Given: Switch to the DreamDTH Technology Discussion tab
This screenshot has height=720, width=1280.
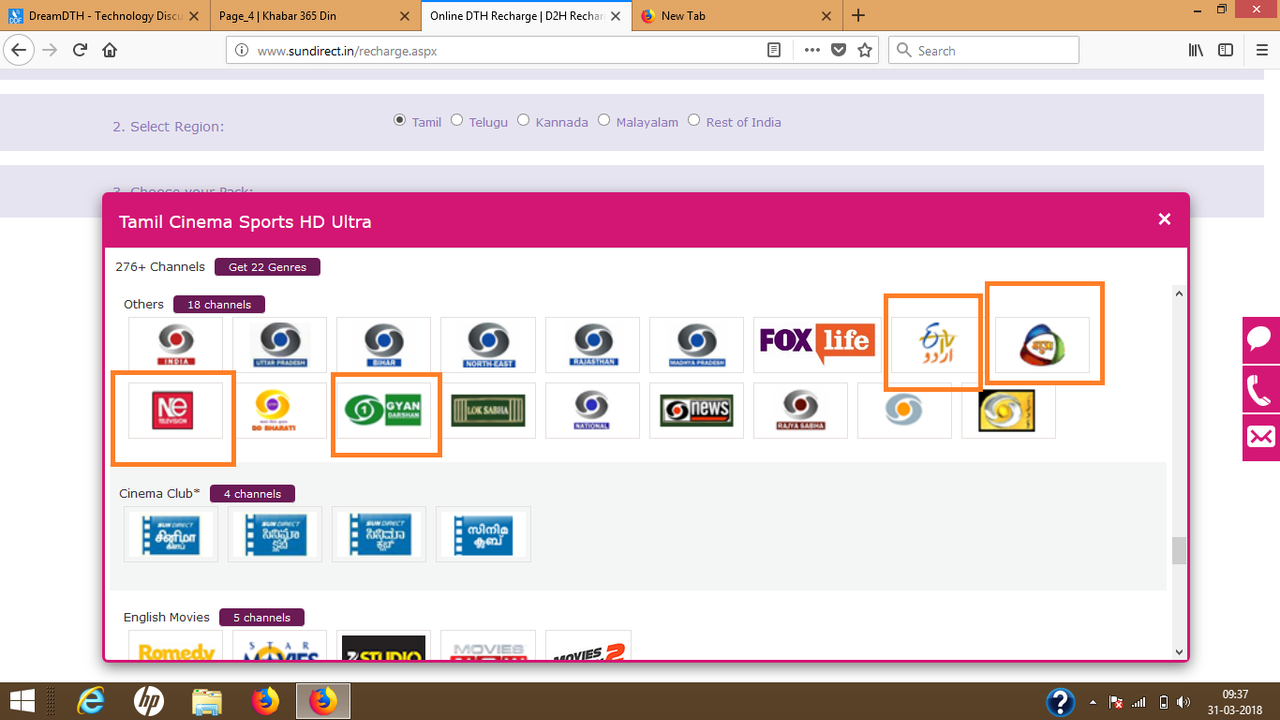Looking at the screenshot, I should pyautogui.click(x=105, y=16).
